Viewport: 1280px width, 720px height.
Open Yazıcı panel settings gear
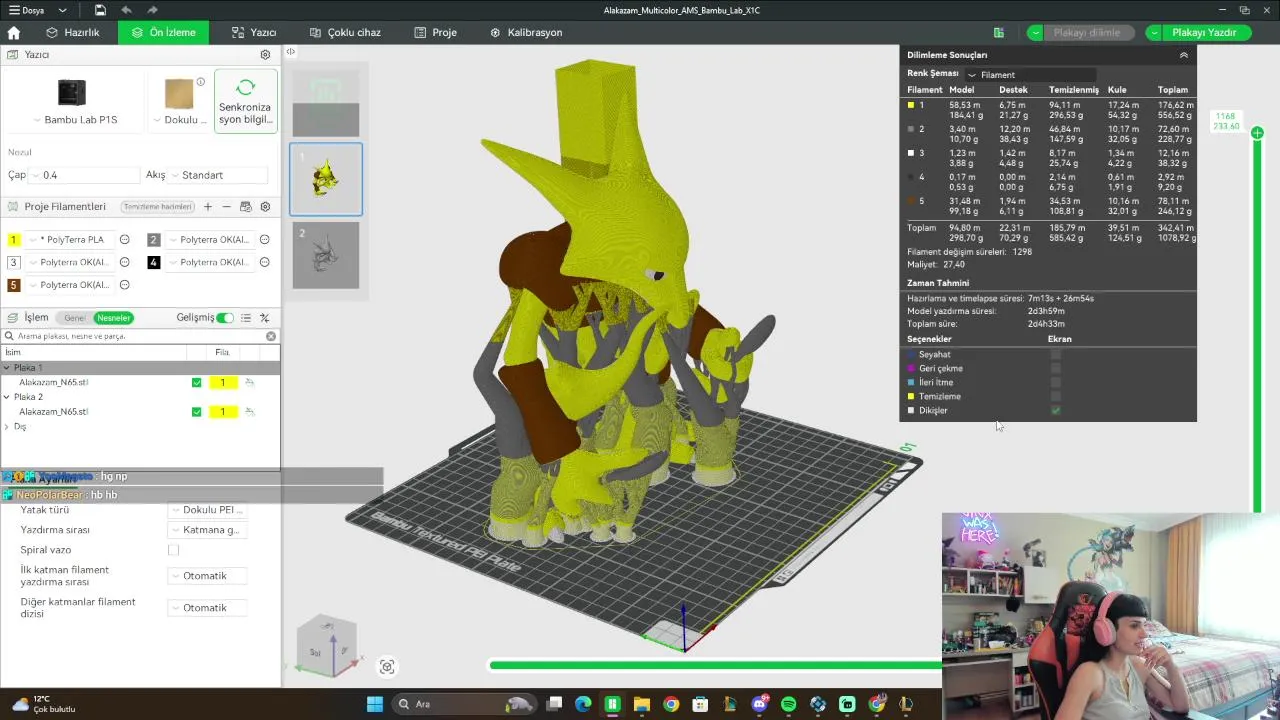[x=265, y=55]
